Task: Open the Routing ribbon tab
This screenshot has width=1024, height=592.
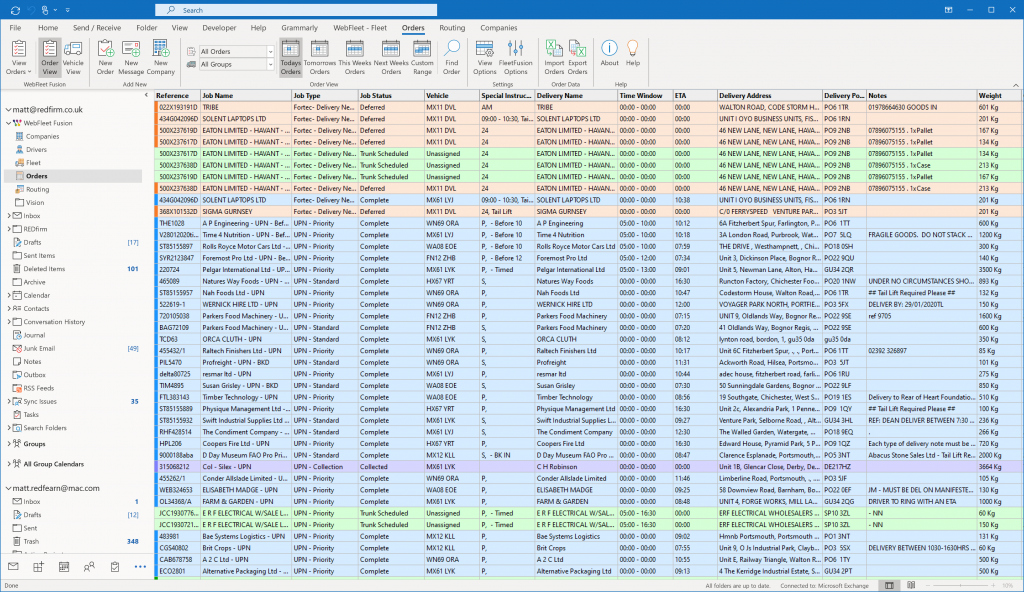Action: 452,28
